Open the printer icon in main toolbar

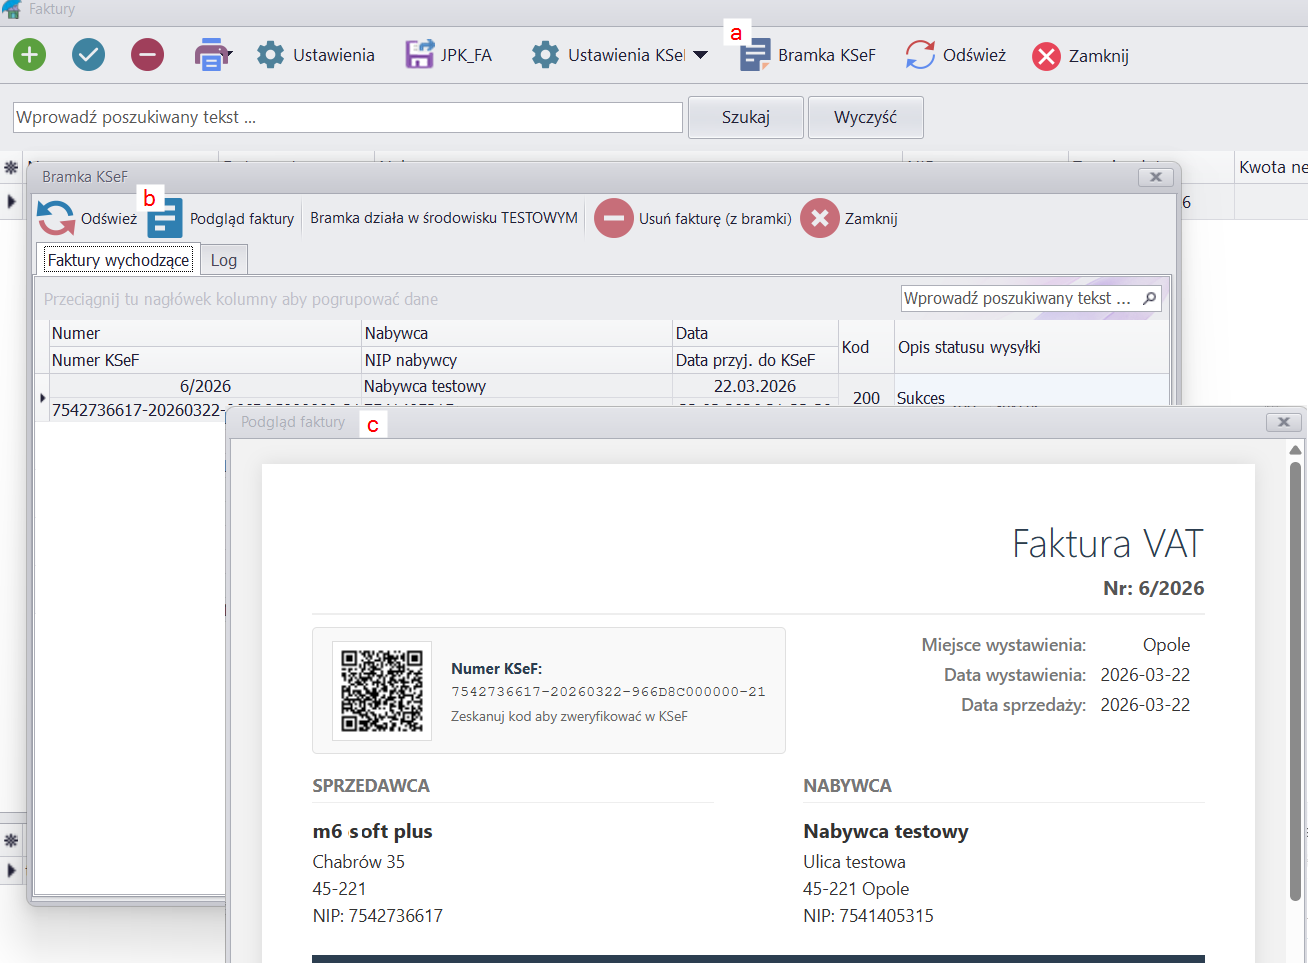209,55
